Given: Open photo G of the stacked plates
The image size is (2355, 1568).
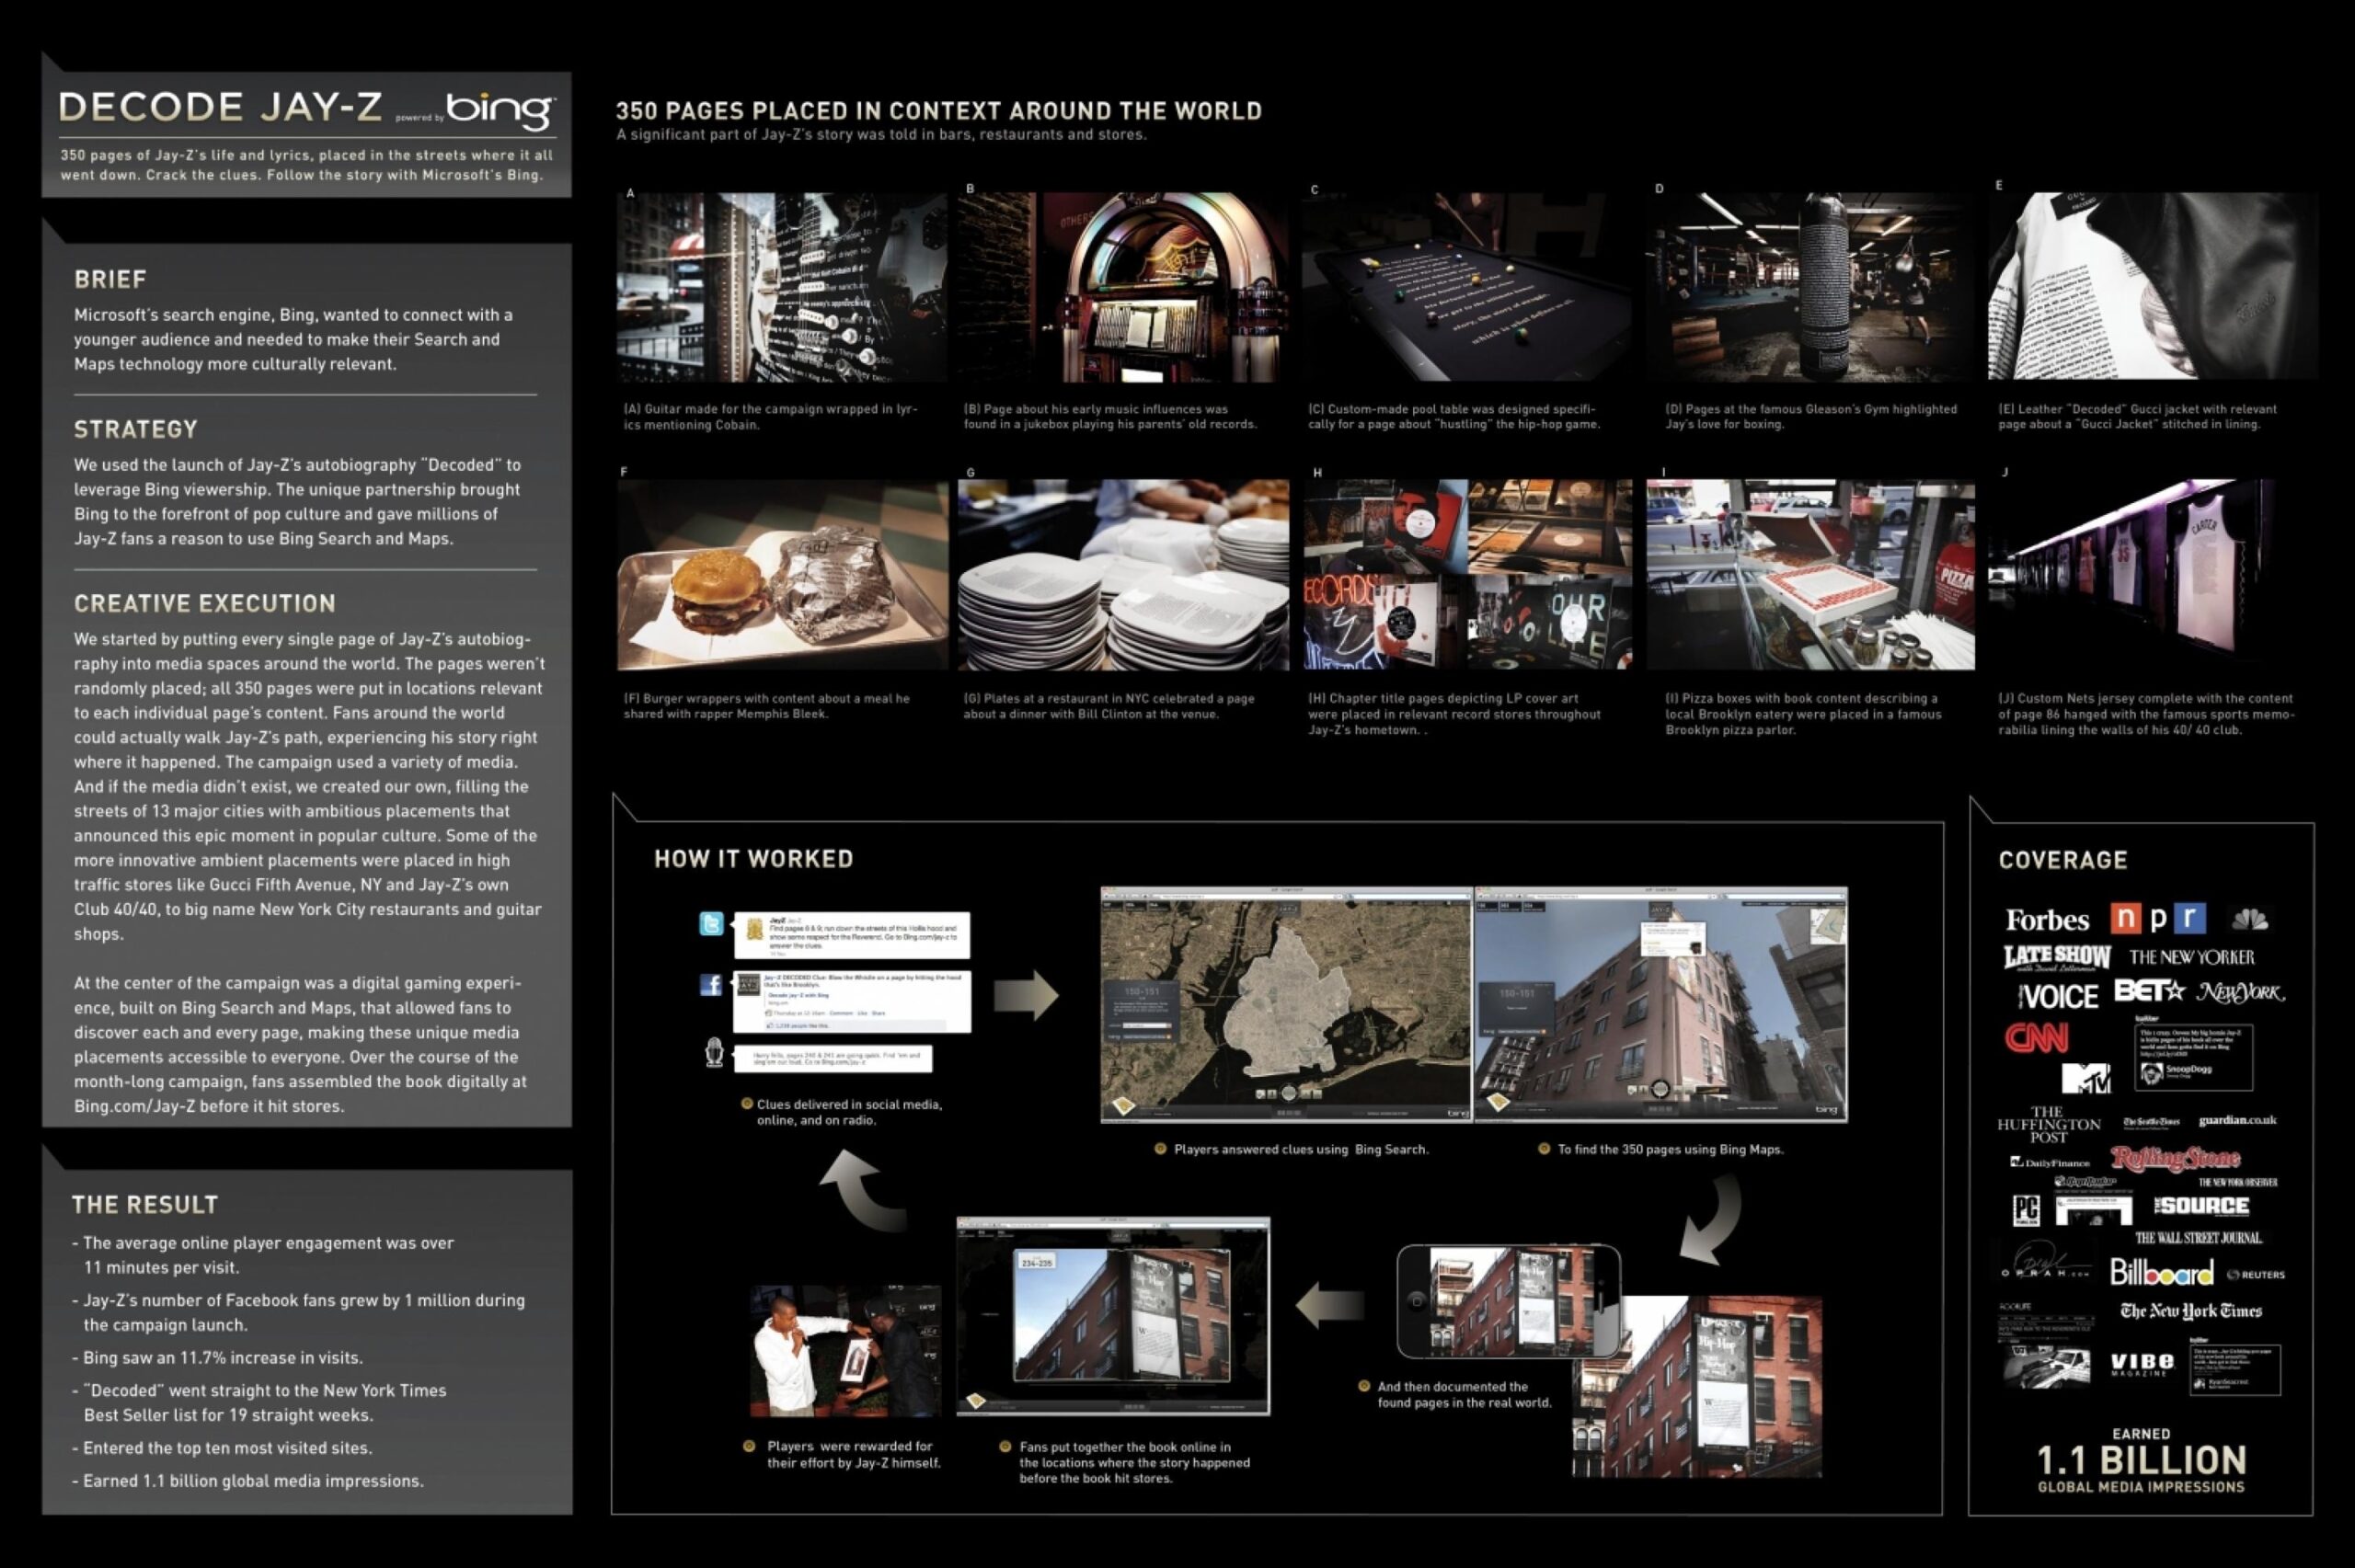Looking at the screenshot, I should [1123, 575].
